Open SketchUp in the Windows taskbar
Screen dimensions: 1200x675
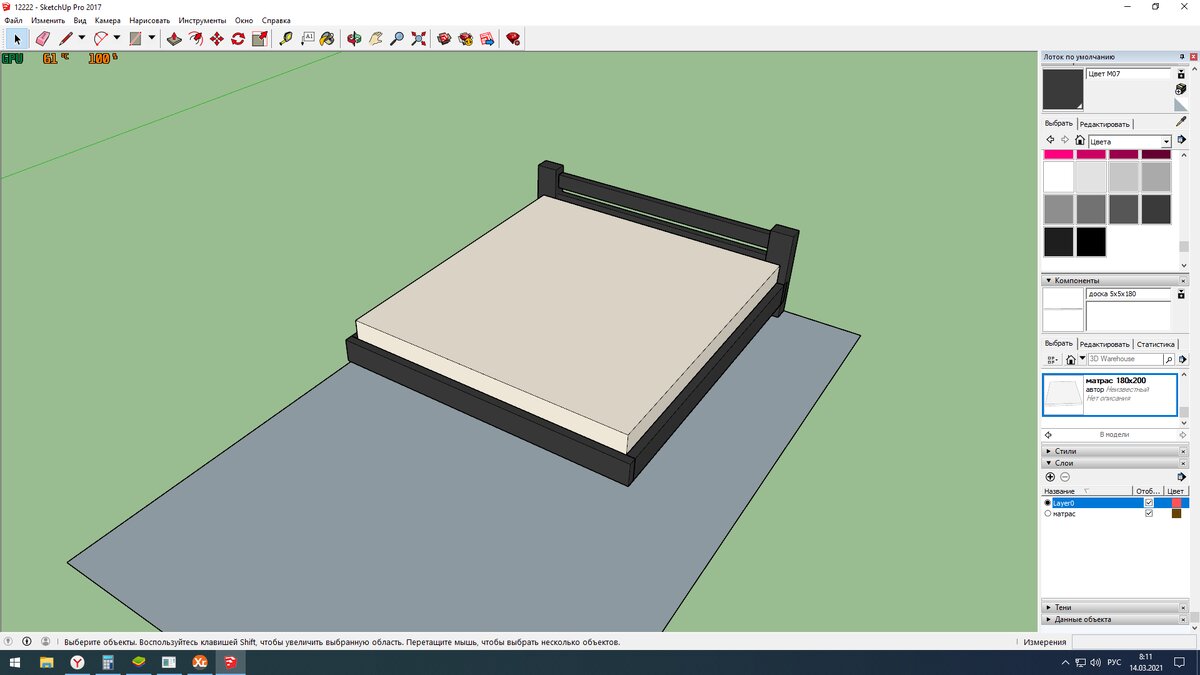point(229,662)
